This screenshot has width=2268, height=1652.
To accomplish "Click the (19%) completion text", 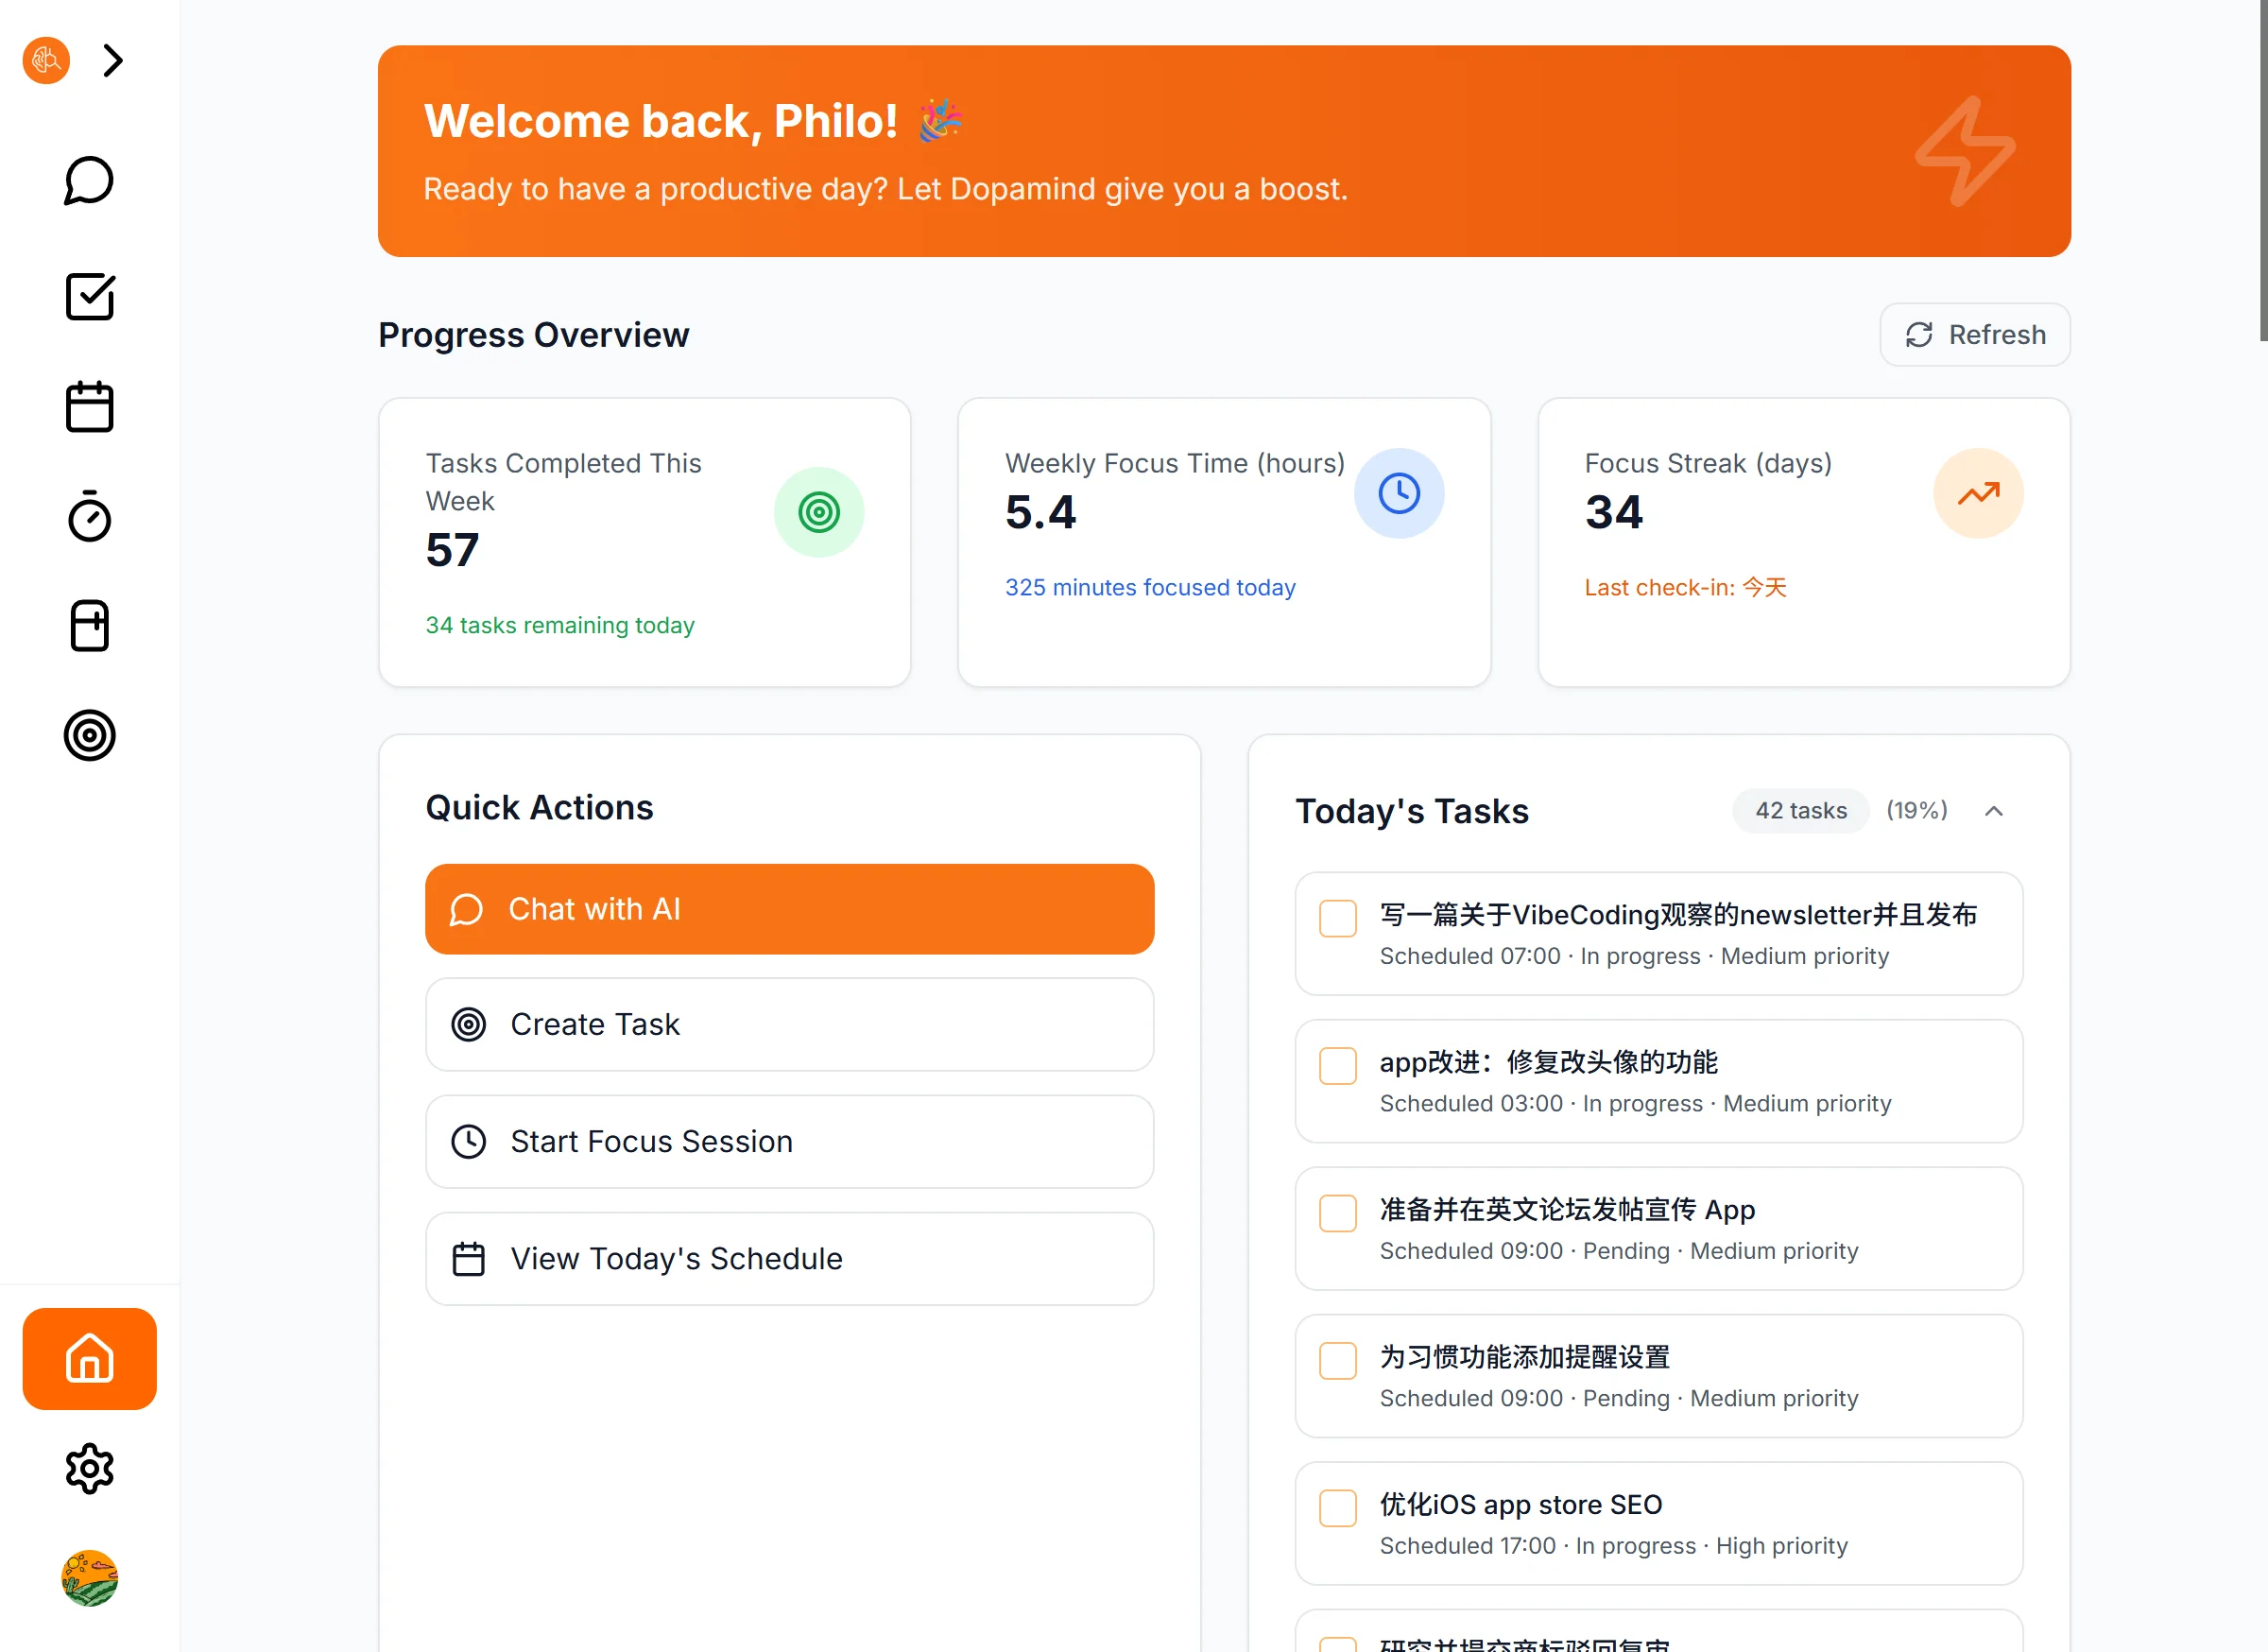I will coord(1917,811).
